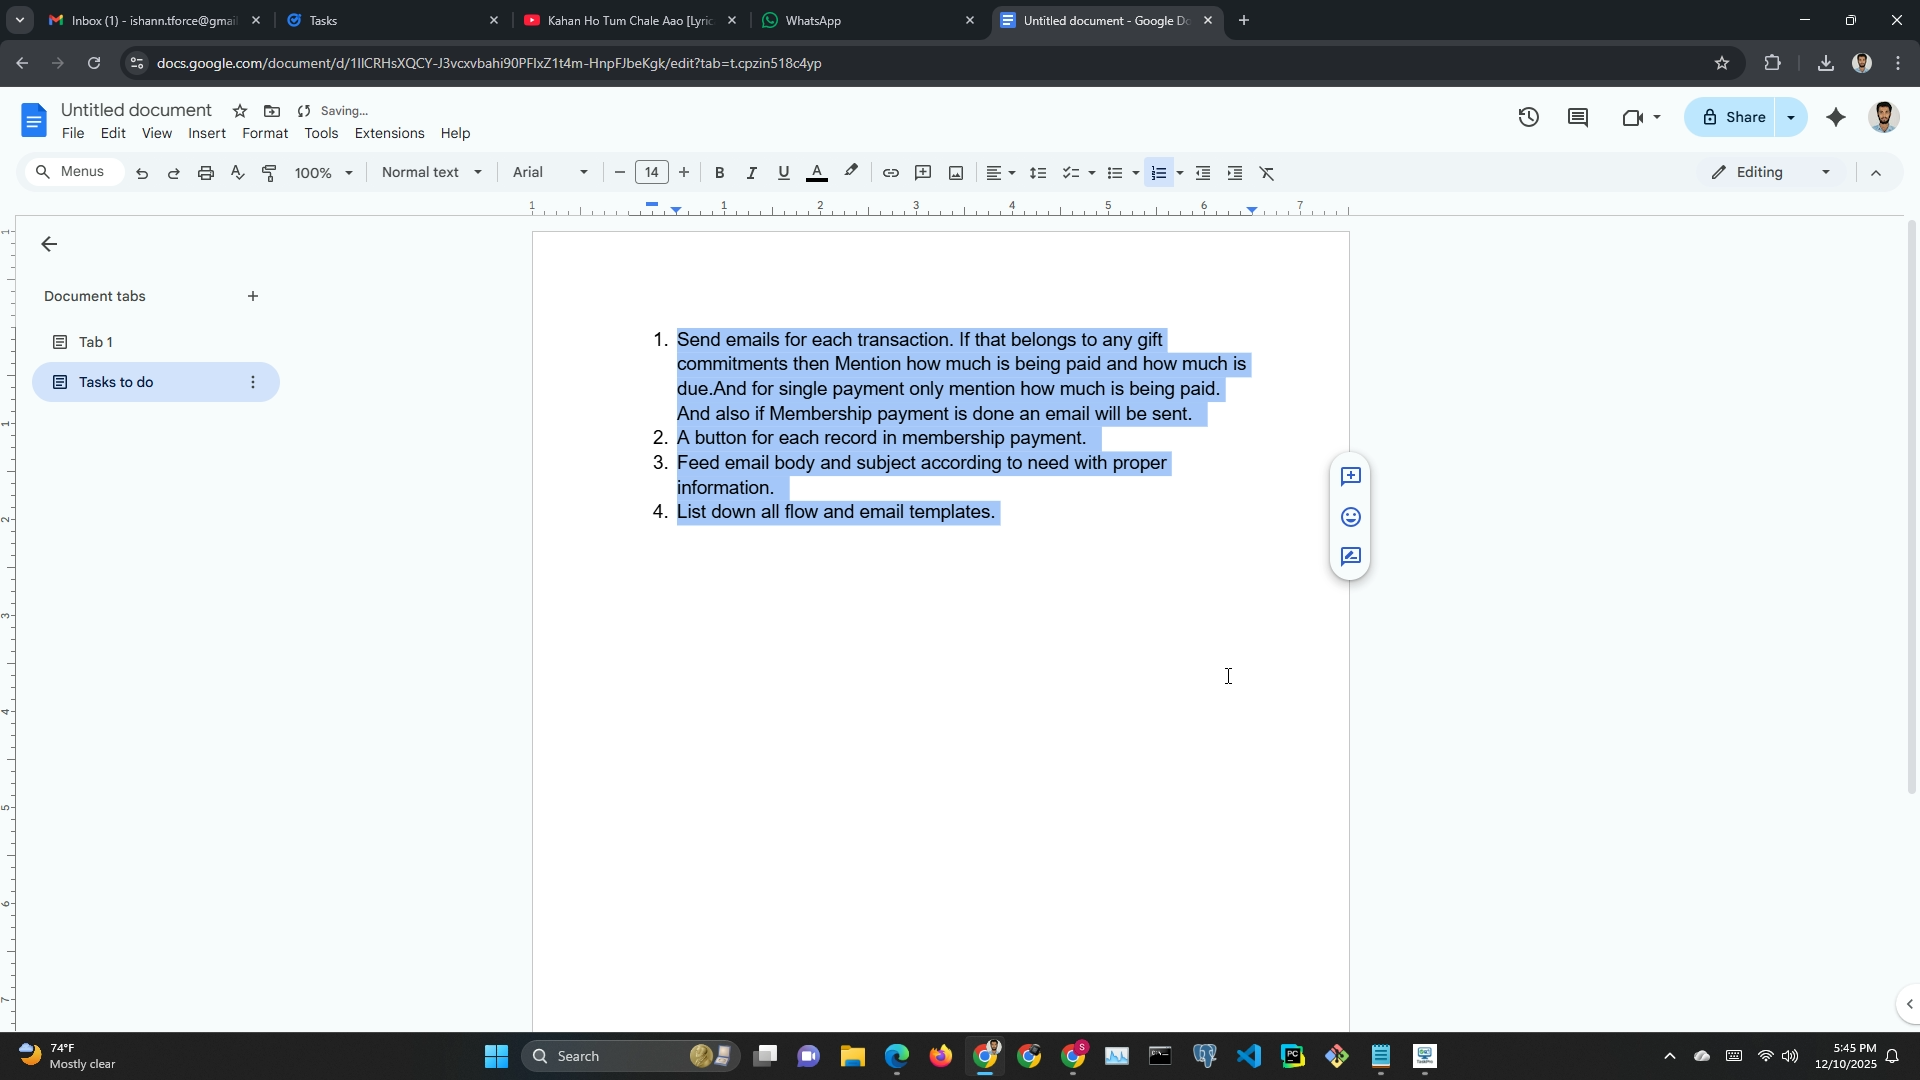Click the insert image icon

point(956,173)
